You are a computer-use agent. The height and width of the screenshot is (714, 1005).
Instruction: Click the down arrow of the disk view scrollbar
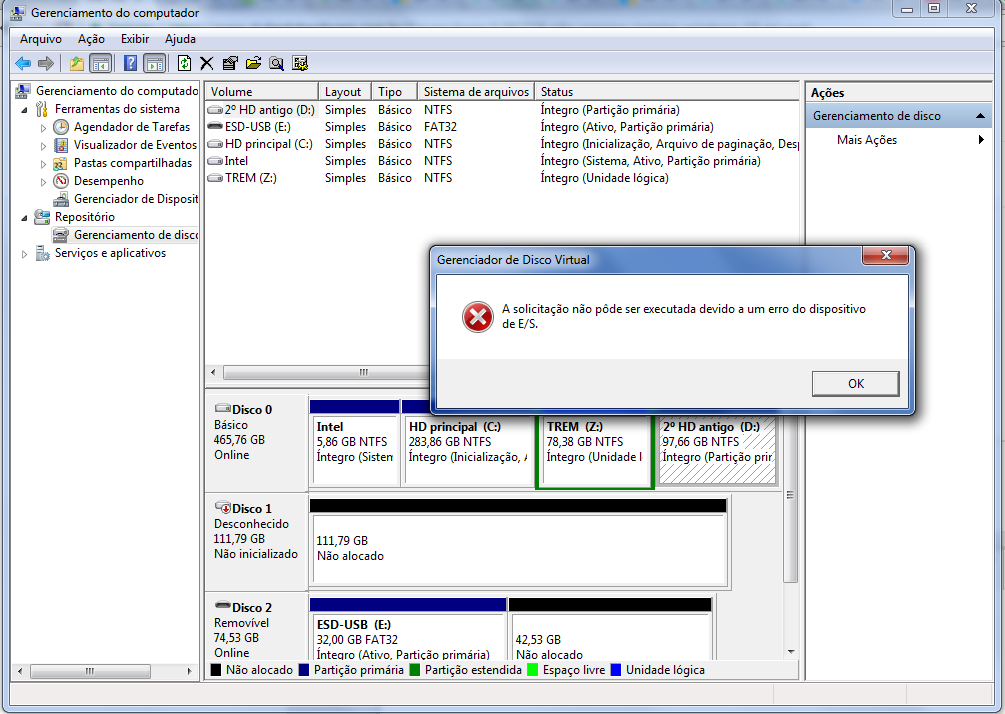(x=791, y=652)
